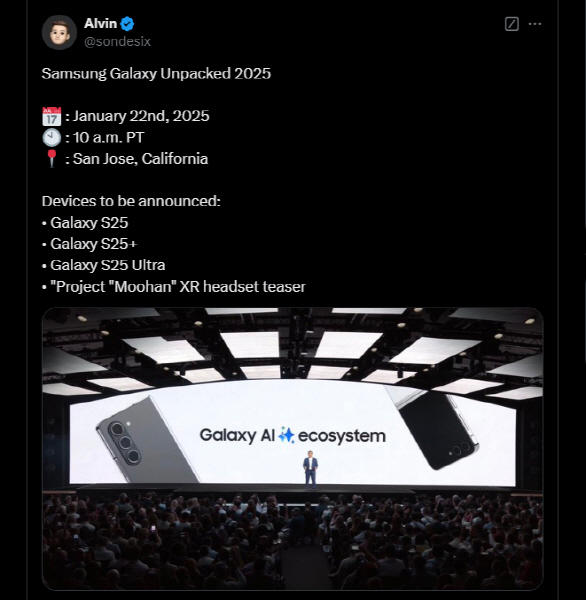Open the Grok explain-post icon

[512, 24]
